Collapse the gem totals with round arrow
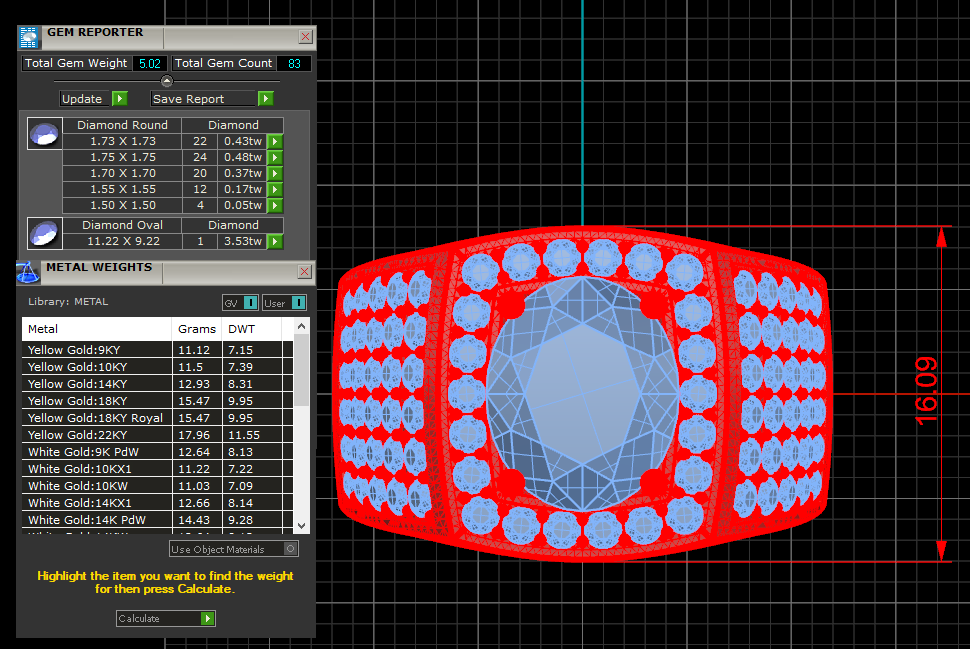970x649 pixels. [167, 81]
